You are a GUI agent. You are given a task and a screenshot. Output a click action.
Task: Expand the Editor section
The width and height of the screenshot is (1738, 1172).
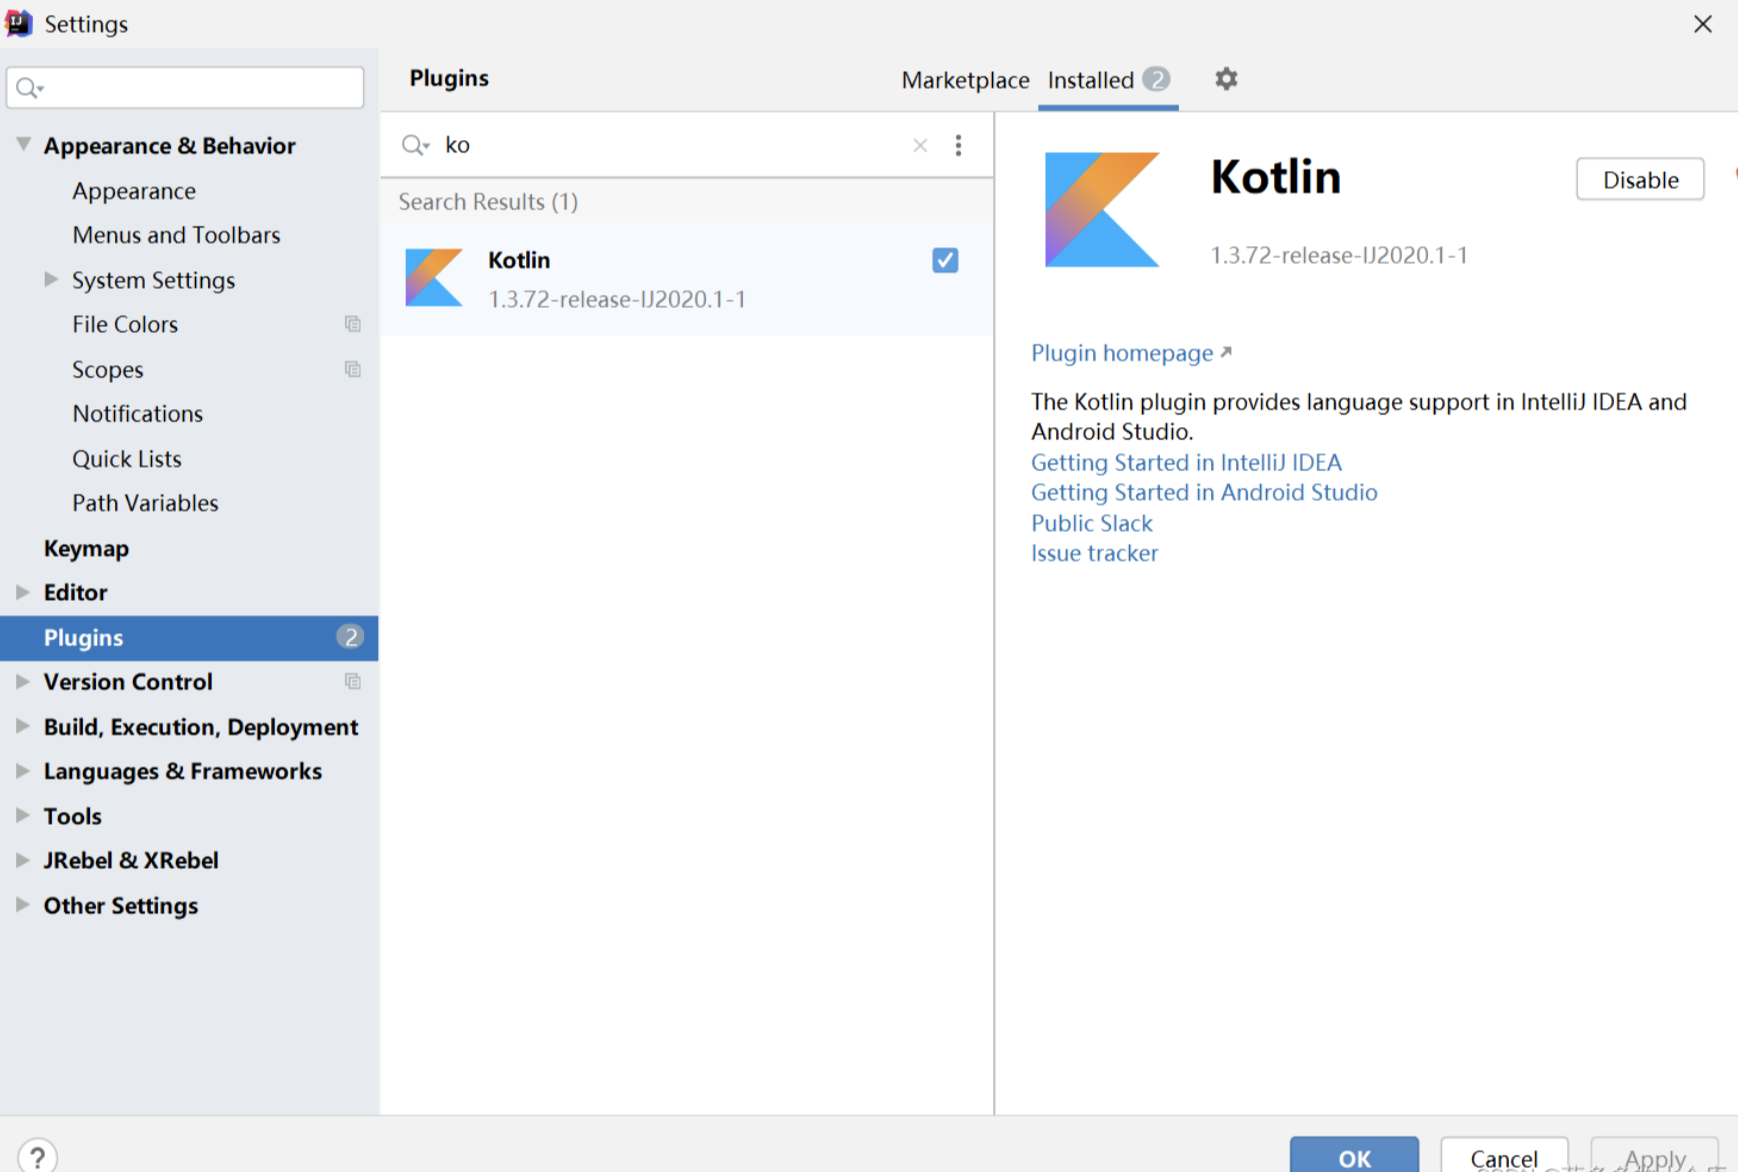pyautogui.click(x=22, y=592)
